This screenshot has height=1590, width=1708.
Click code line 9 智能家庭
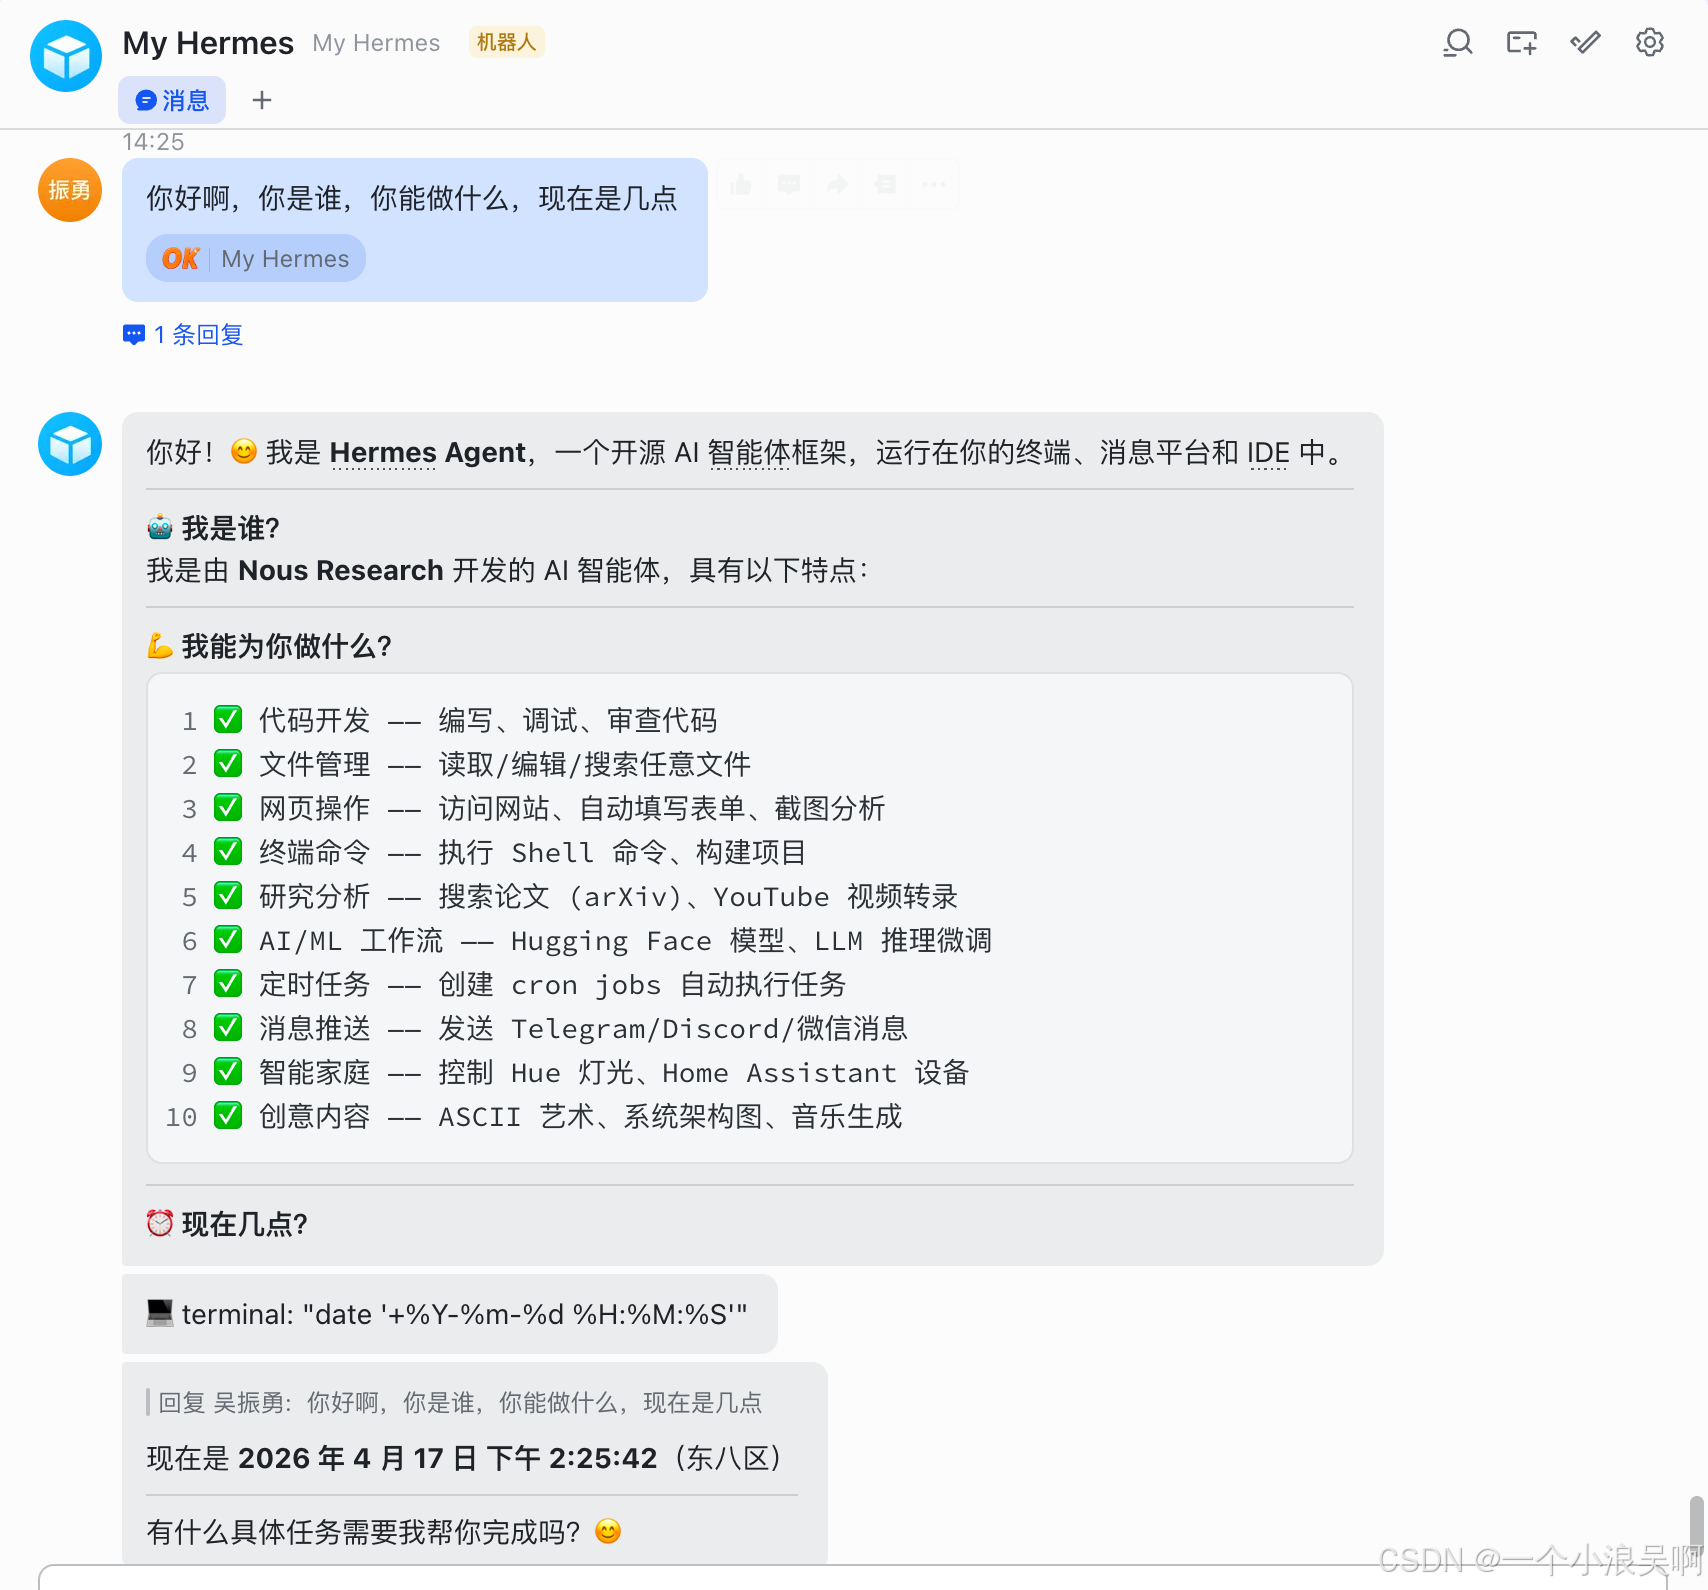pyautogui.click(x=614, y=1072)
